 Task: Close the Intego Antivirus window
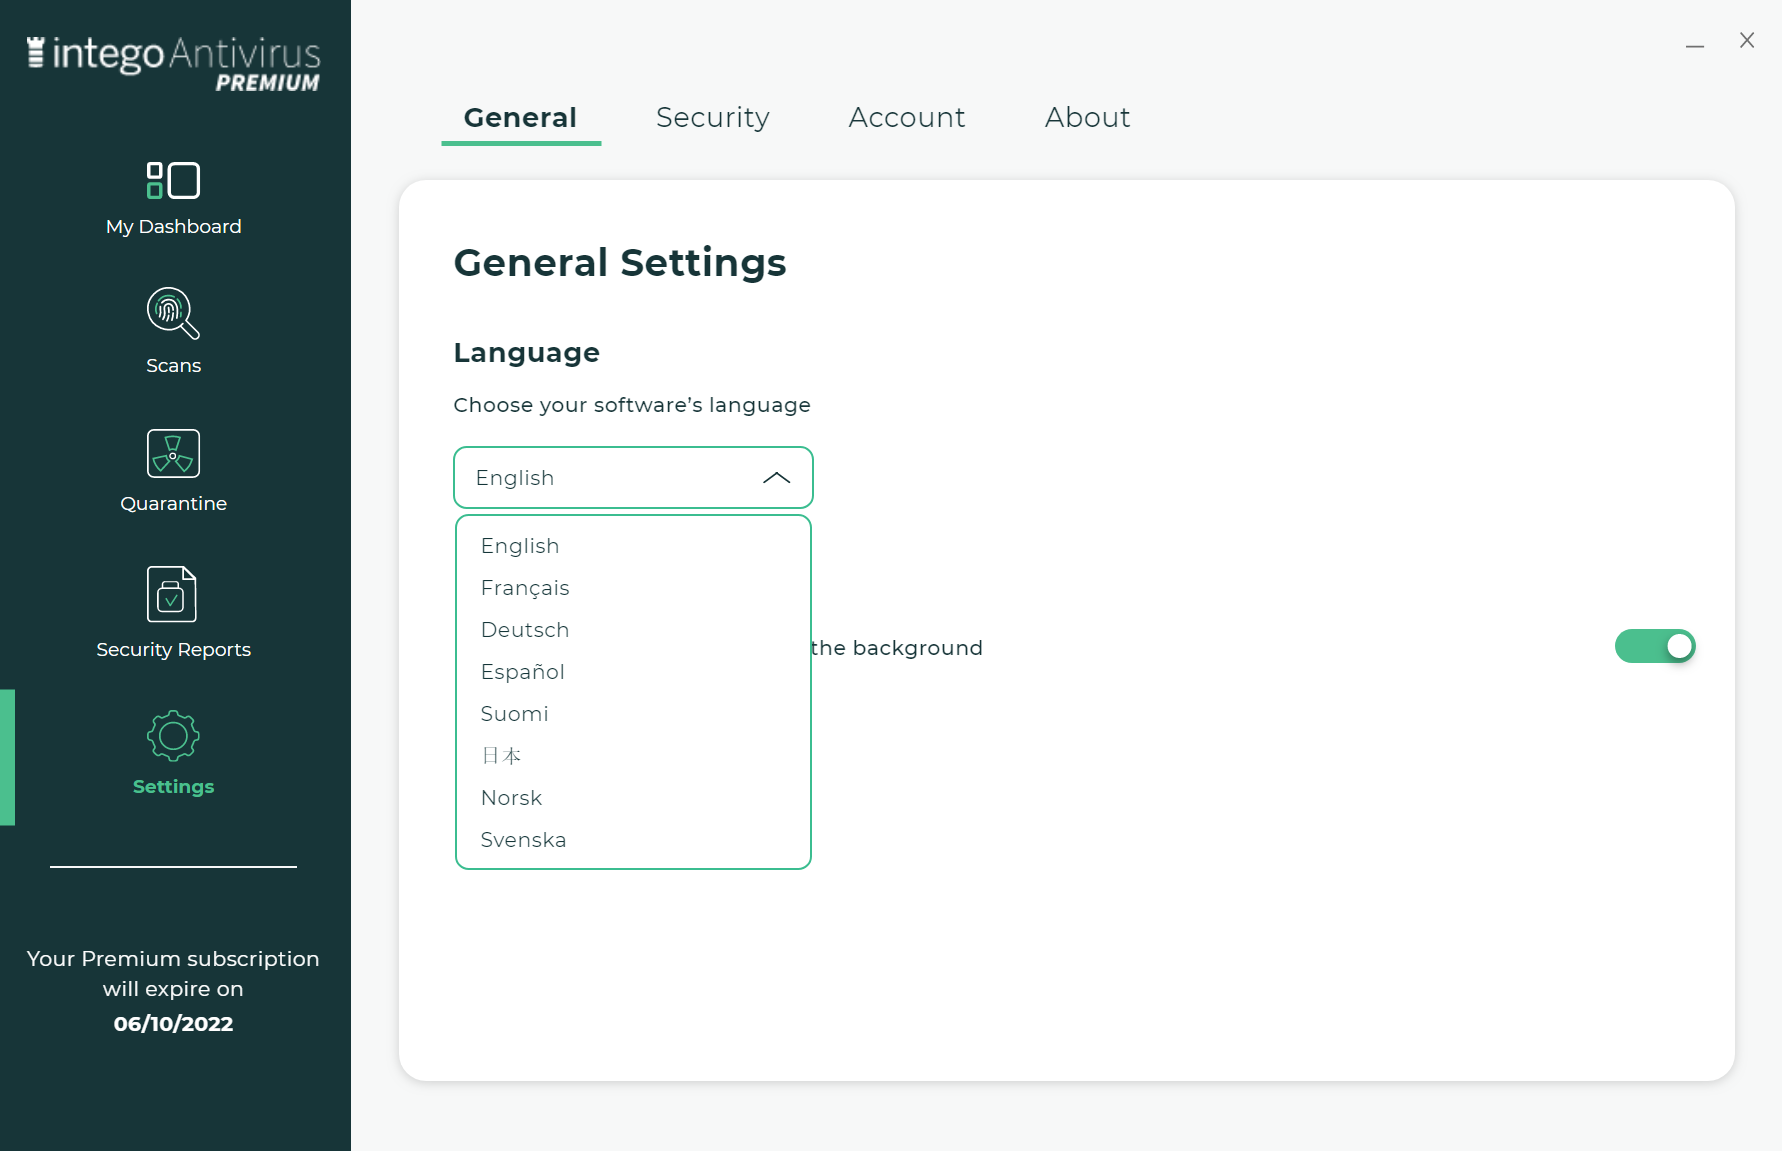[1747, 40]
